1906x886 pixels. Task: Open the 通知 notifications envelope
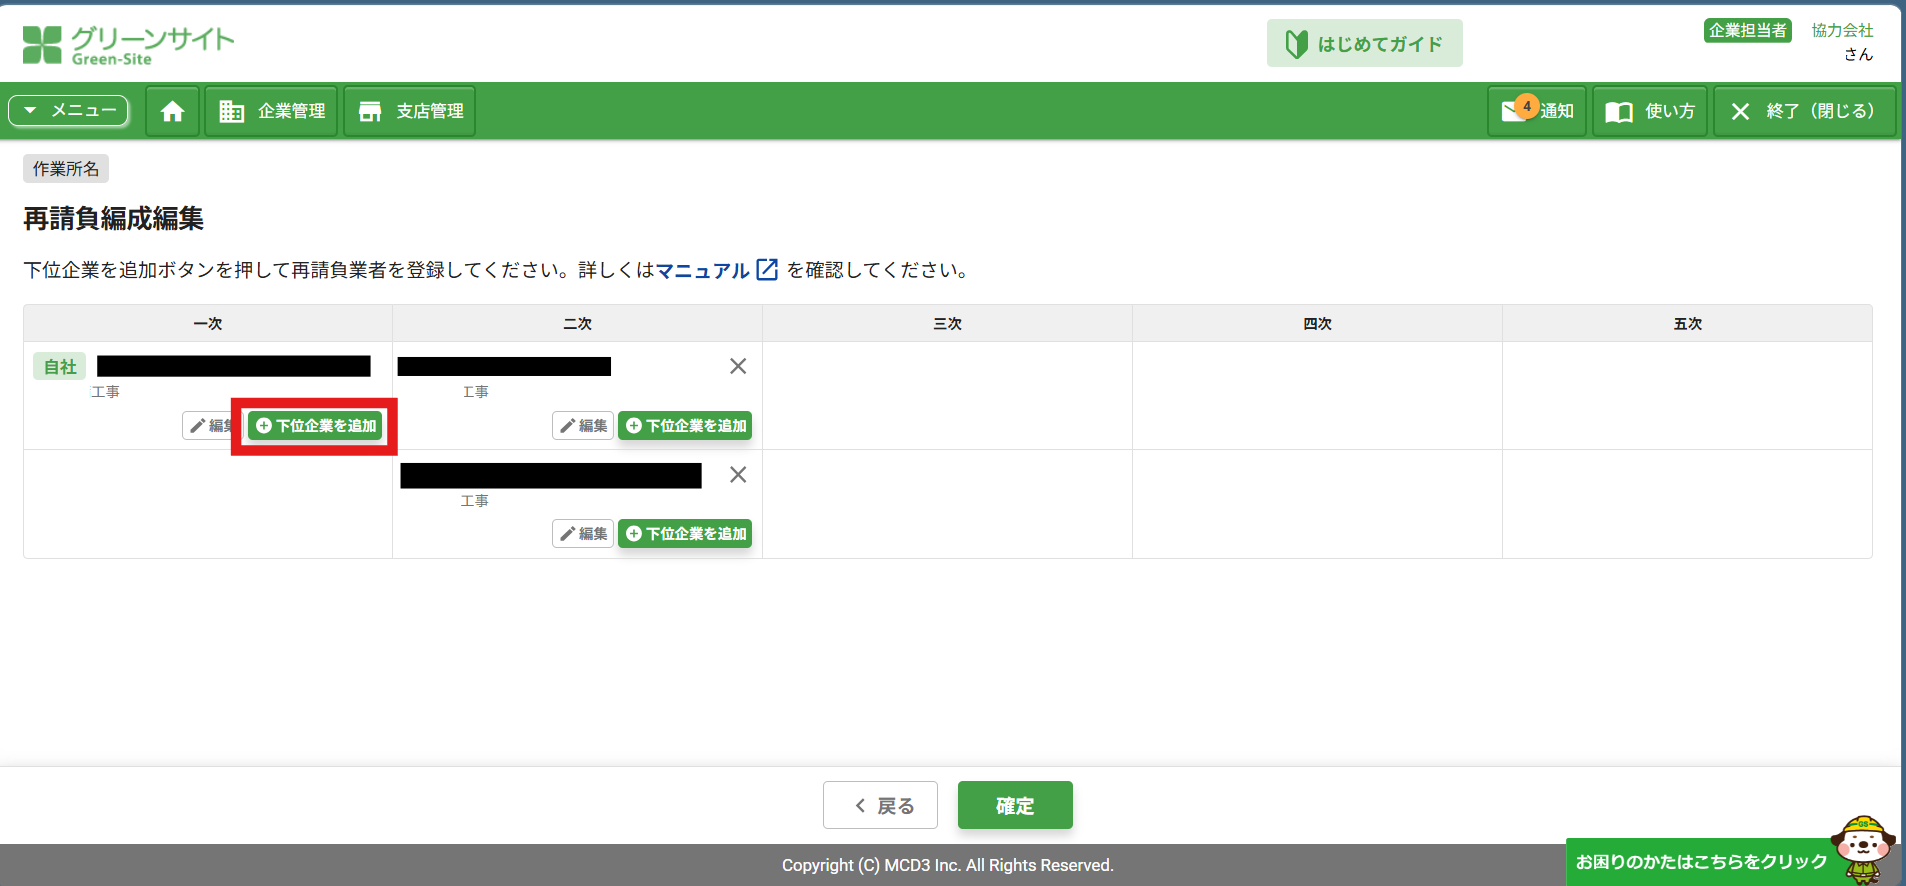[x=1537, y=111]
